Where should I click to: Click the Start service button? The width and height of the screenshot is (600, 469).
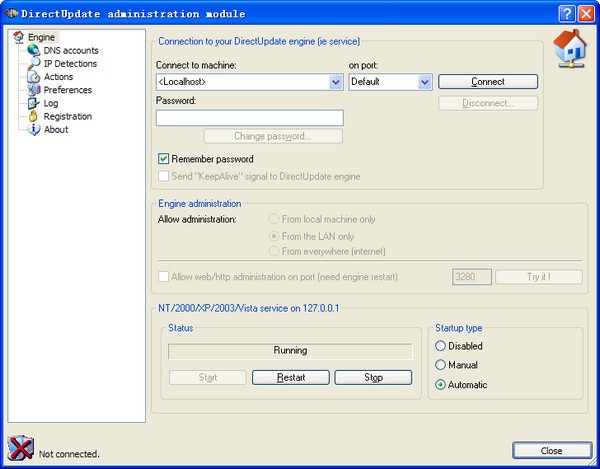[207, 378]
